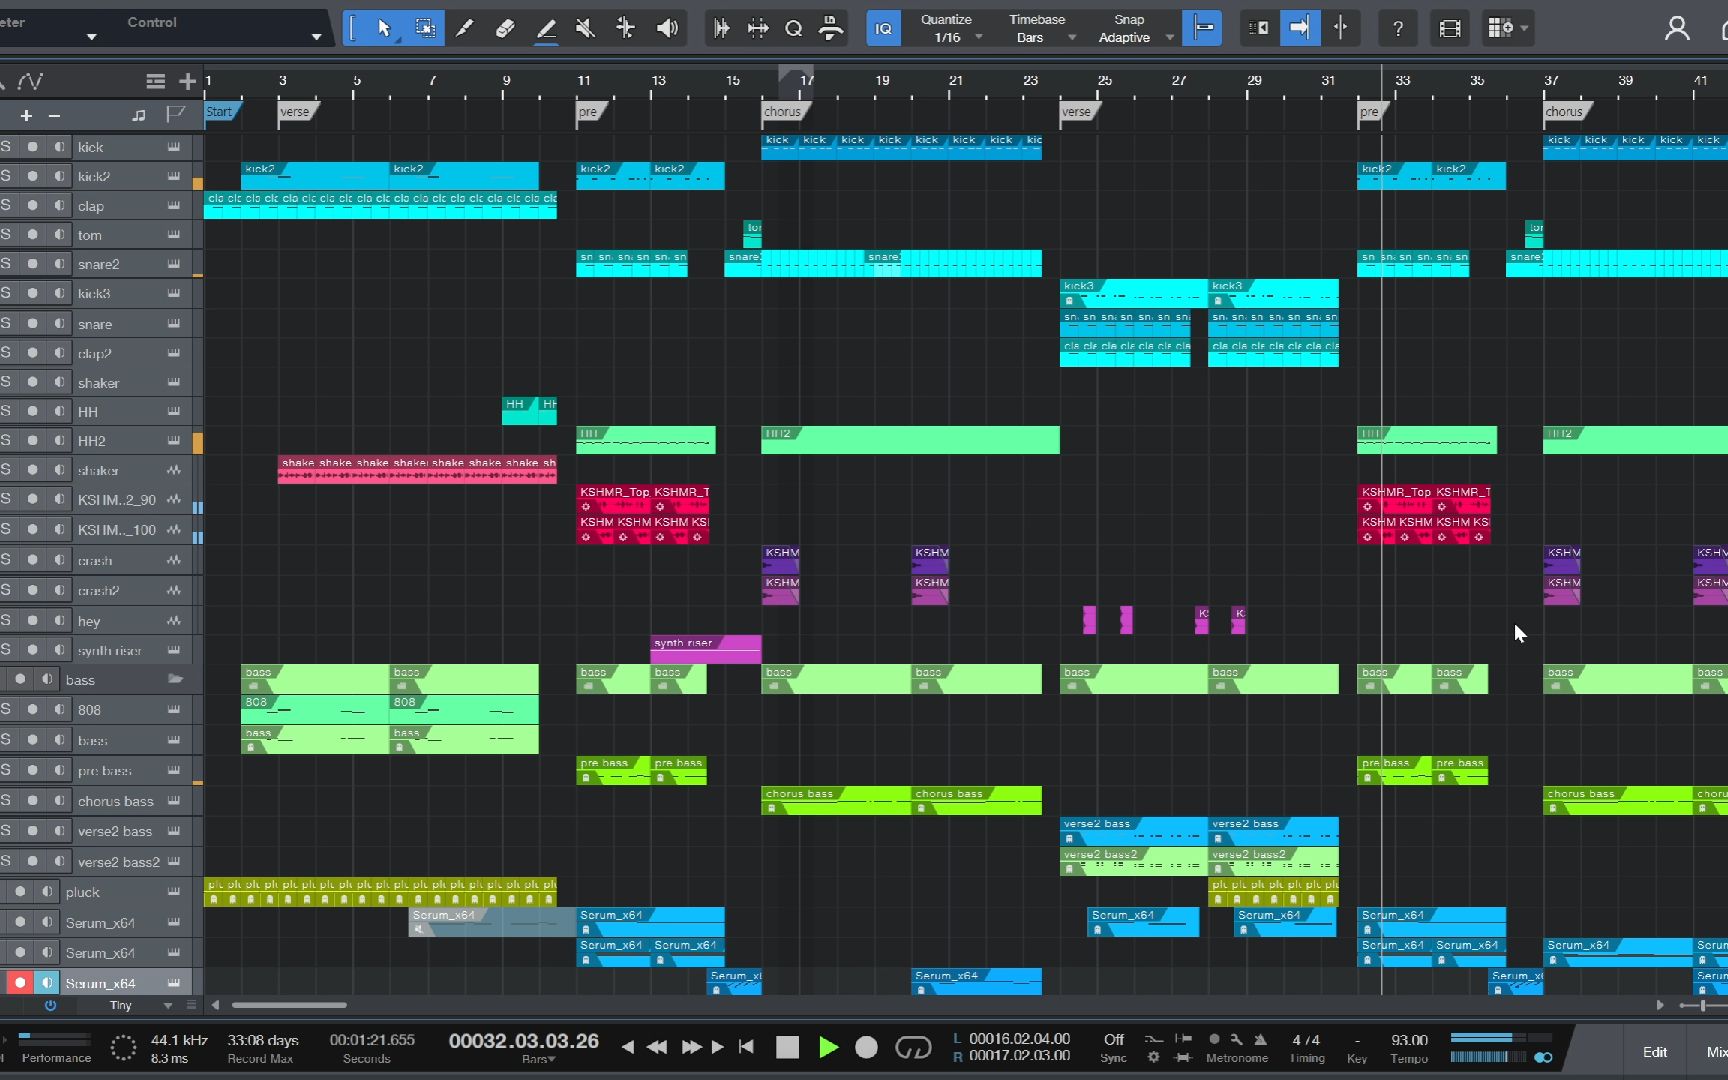
Task: Open instrument editor for HH track
Action: 174,411
